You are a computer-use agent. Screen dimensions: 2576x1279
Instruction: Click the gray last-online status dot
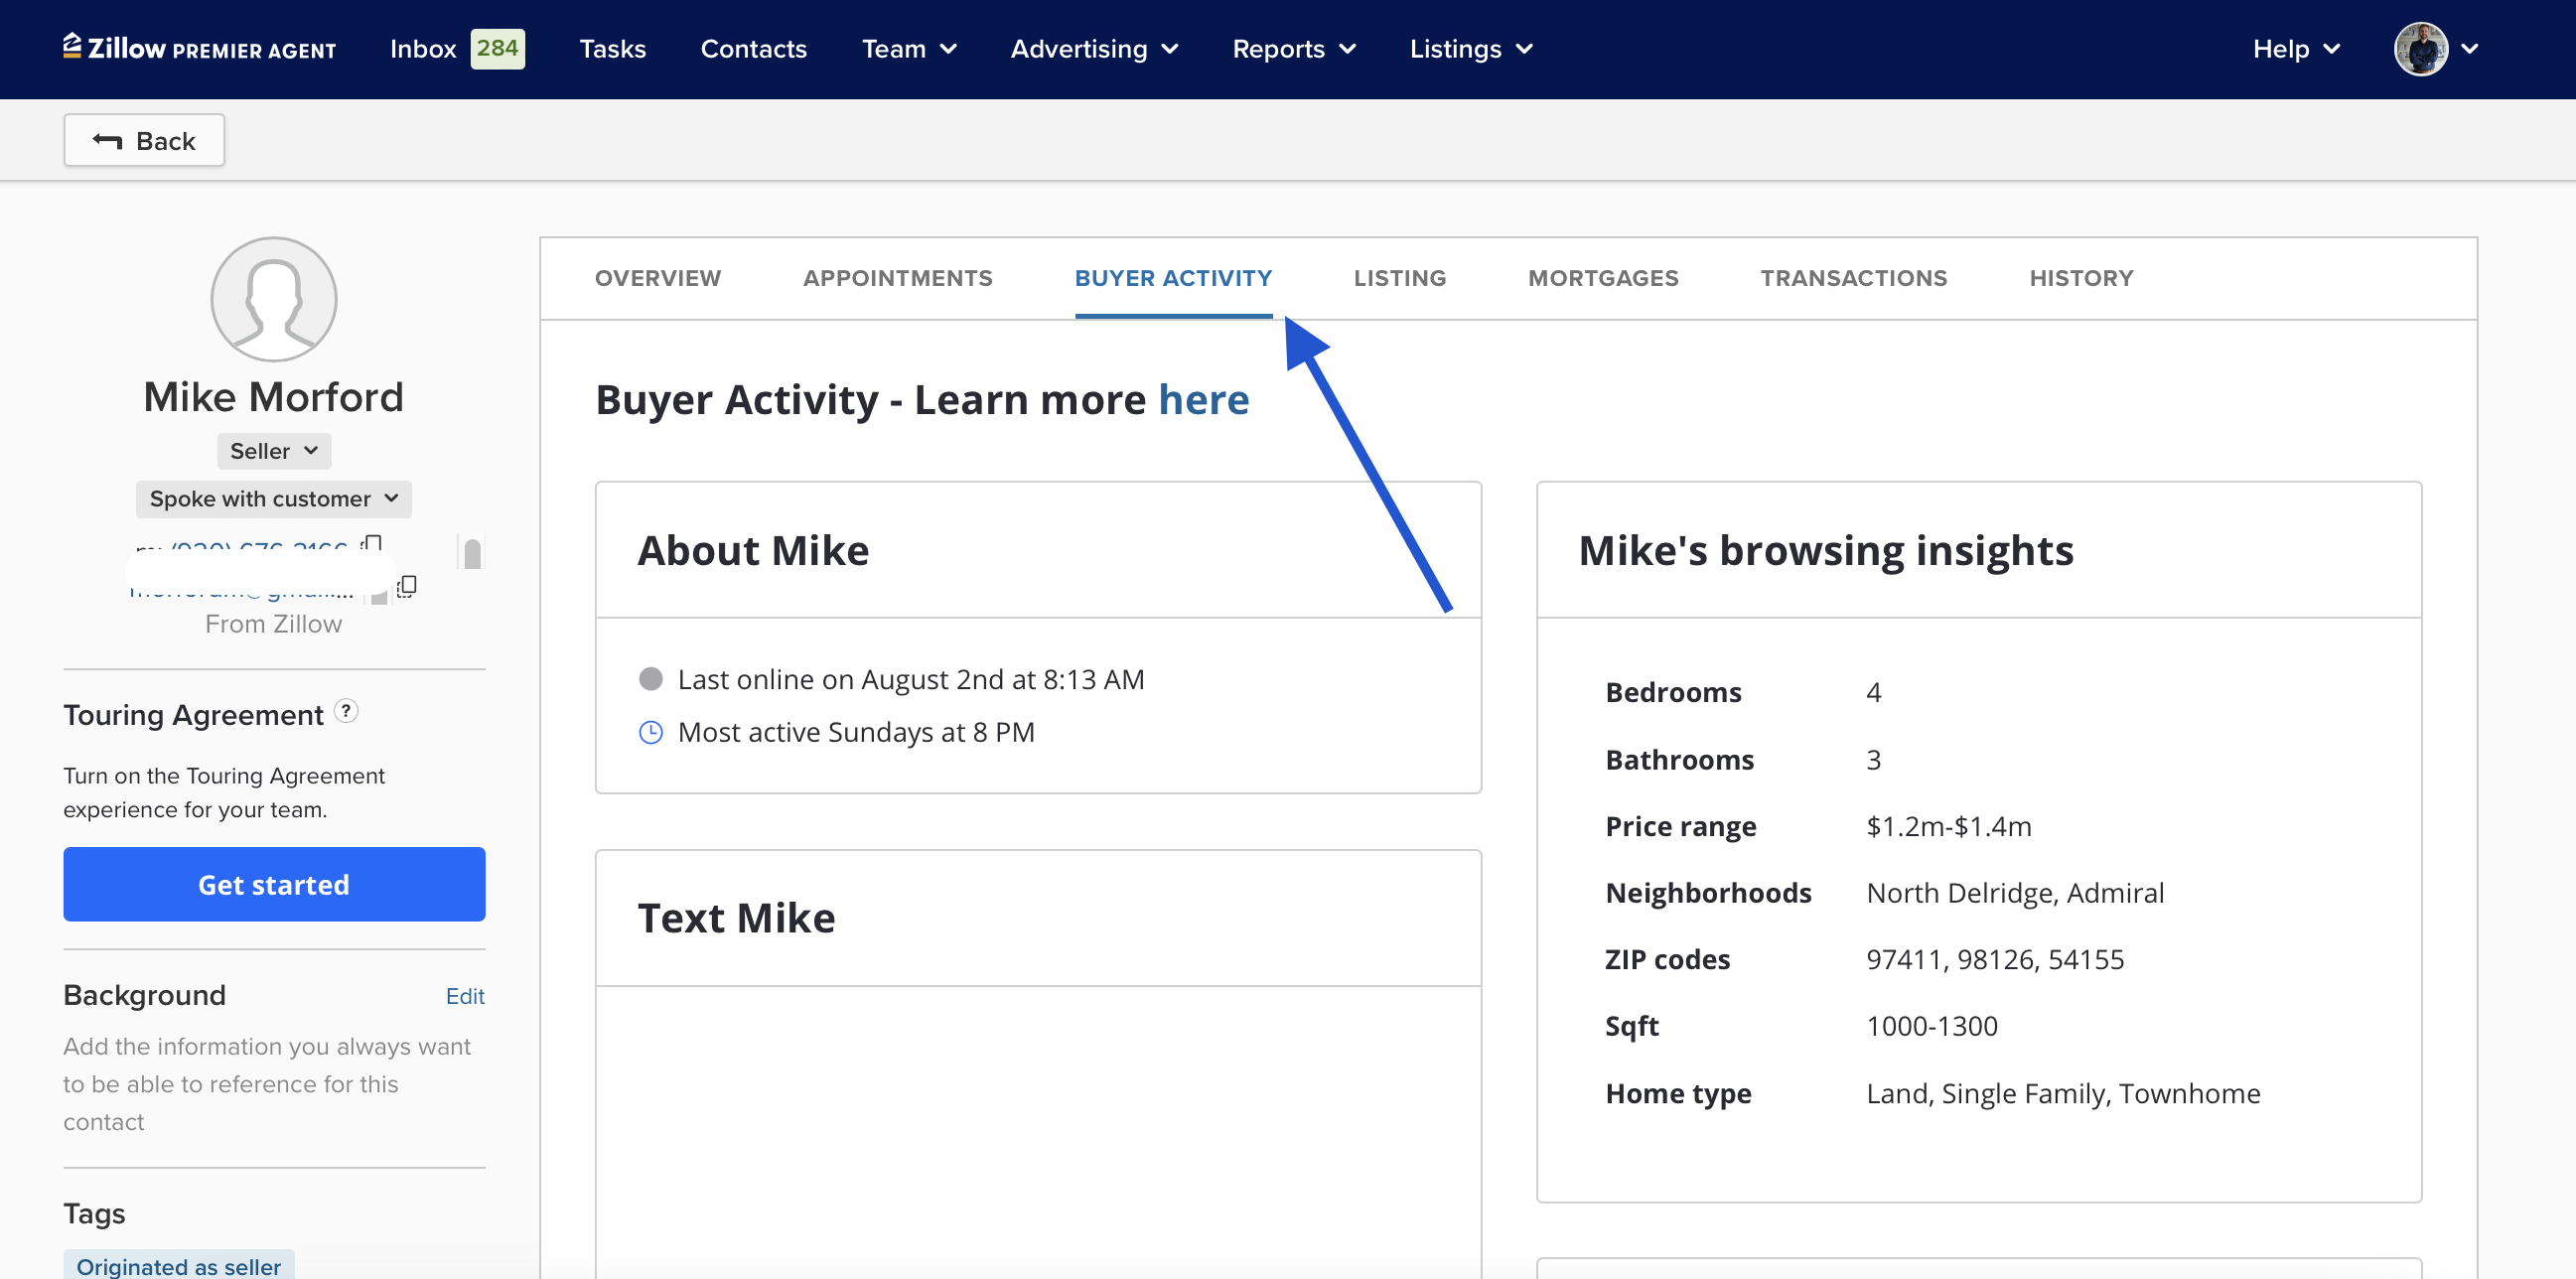pos(650,680)
